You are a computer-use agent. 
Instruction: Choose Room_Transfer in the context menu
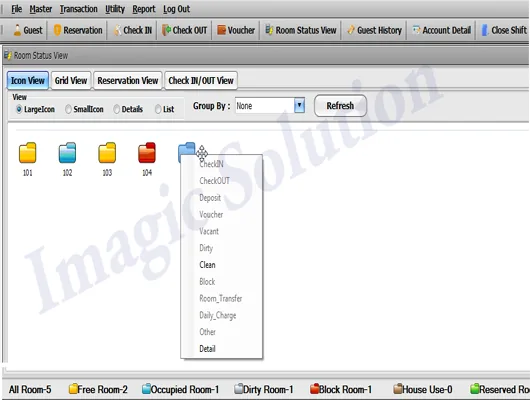[x=222, y=299]
